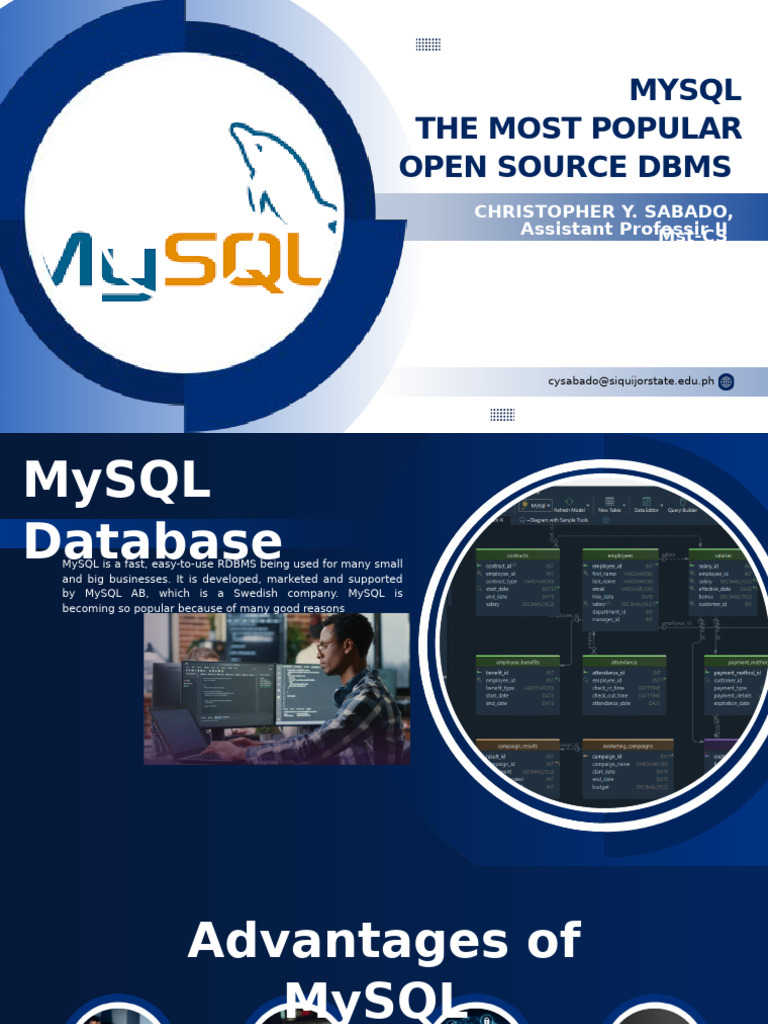The height and width of the screenshot is (1024, 768).
Task: Click the paragraph describing MySQL as an RDBMS
Action: coord(232,586)
